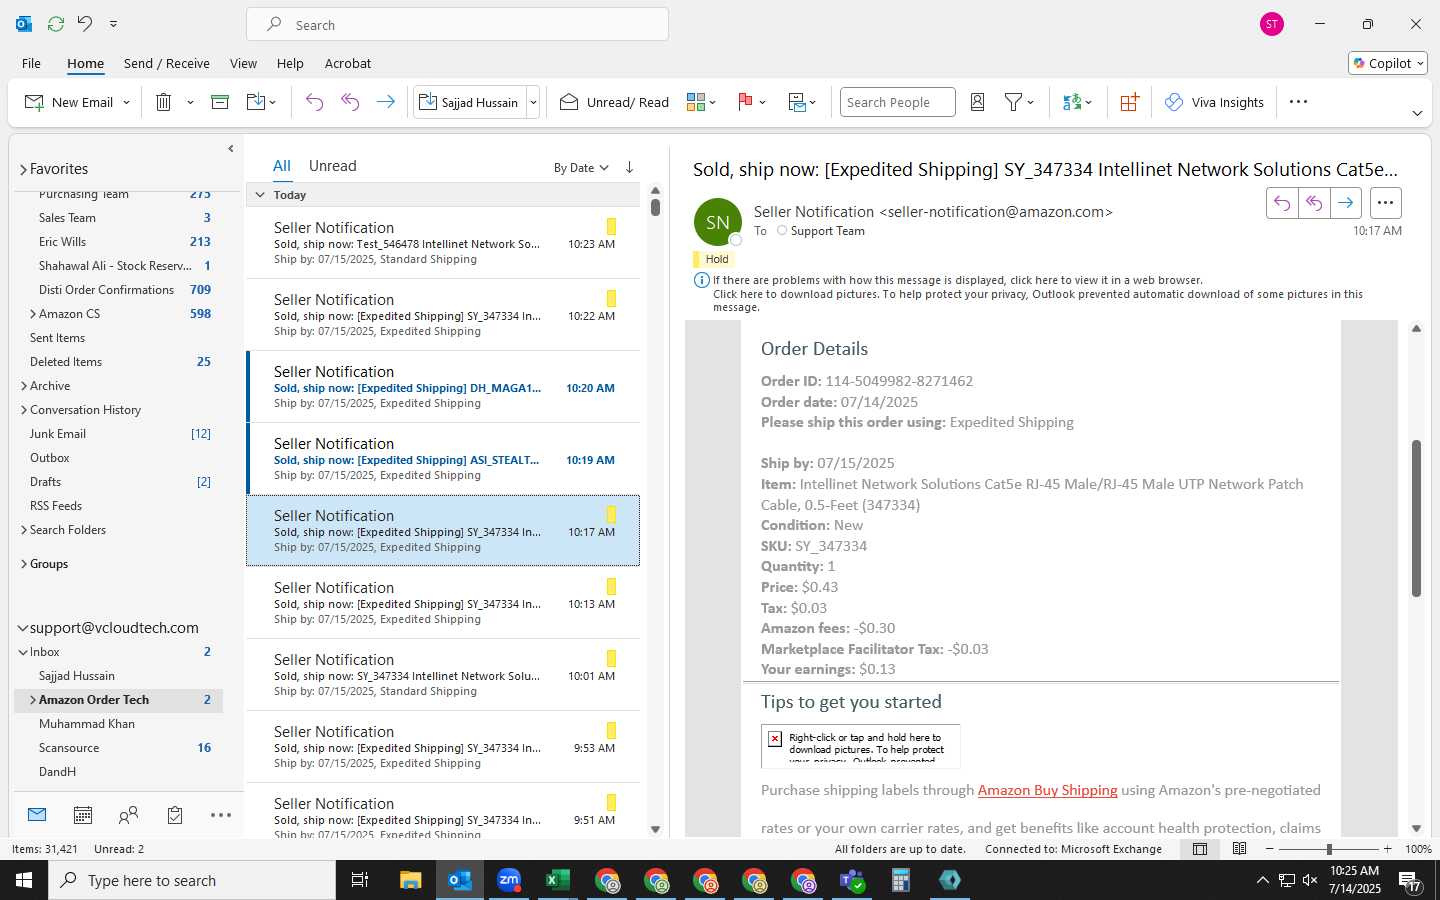The height and width of the screenshot is (900, 1440).
Task: Click the Follow Up flag icon
Action: pos(745,102)
